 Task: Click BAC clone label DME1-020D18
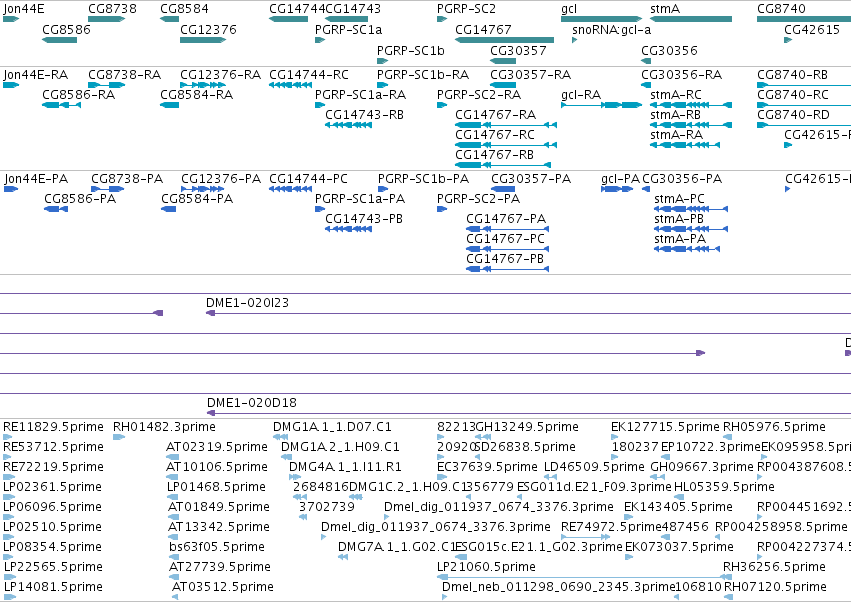pos(252,402)
